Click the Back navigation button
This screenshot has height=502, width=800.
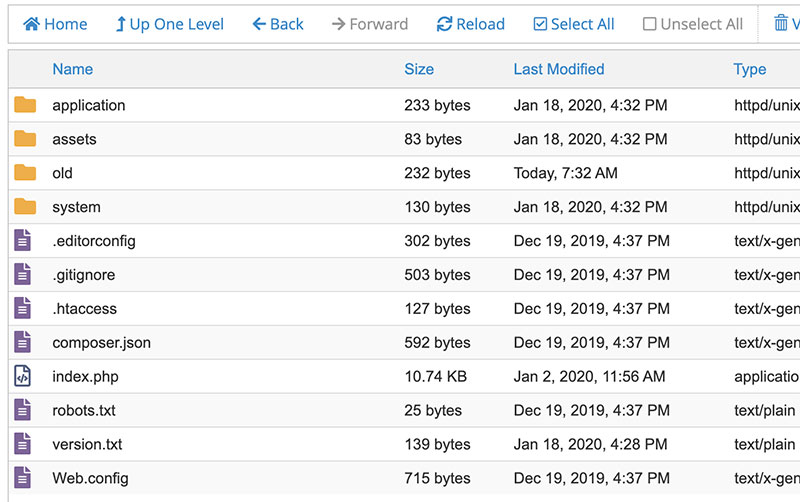pyautogui.click(x=277, y=24)
